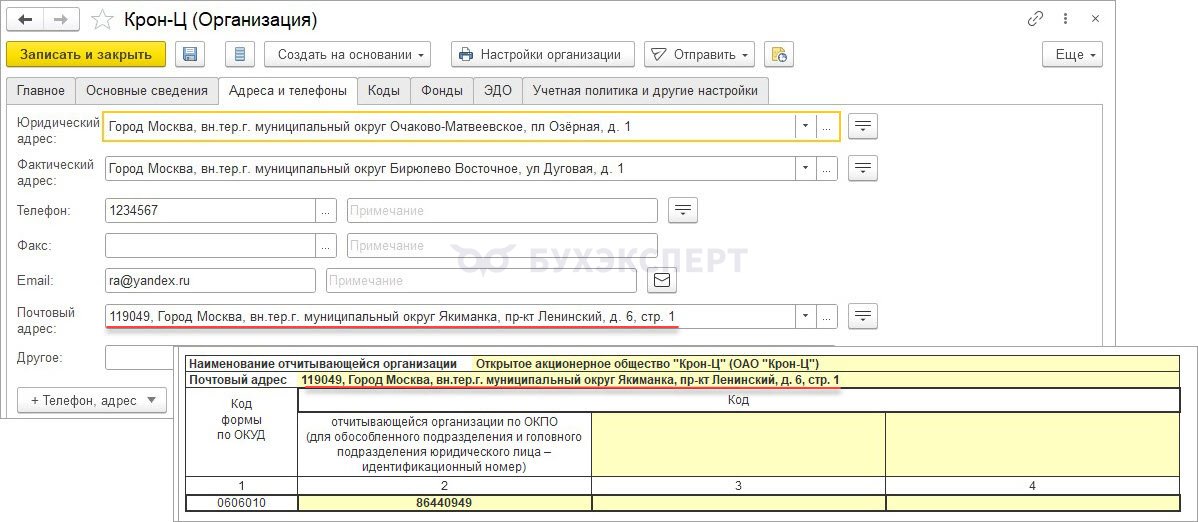The width and height of the screenshot is (1198, 522).
Task: Add Крон-Ц to favorites with the star
Action: point(101,19)
